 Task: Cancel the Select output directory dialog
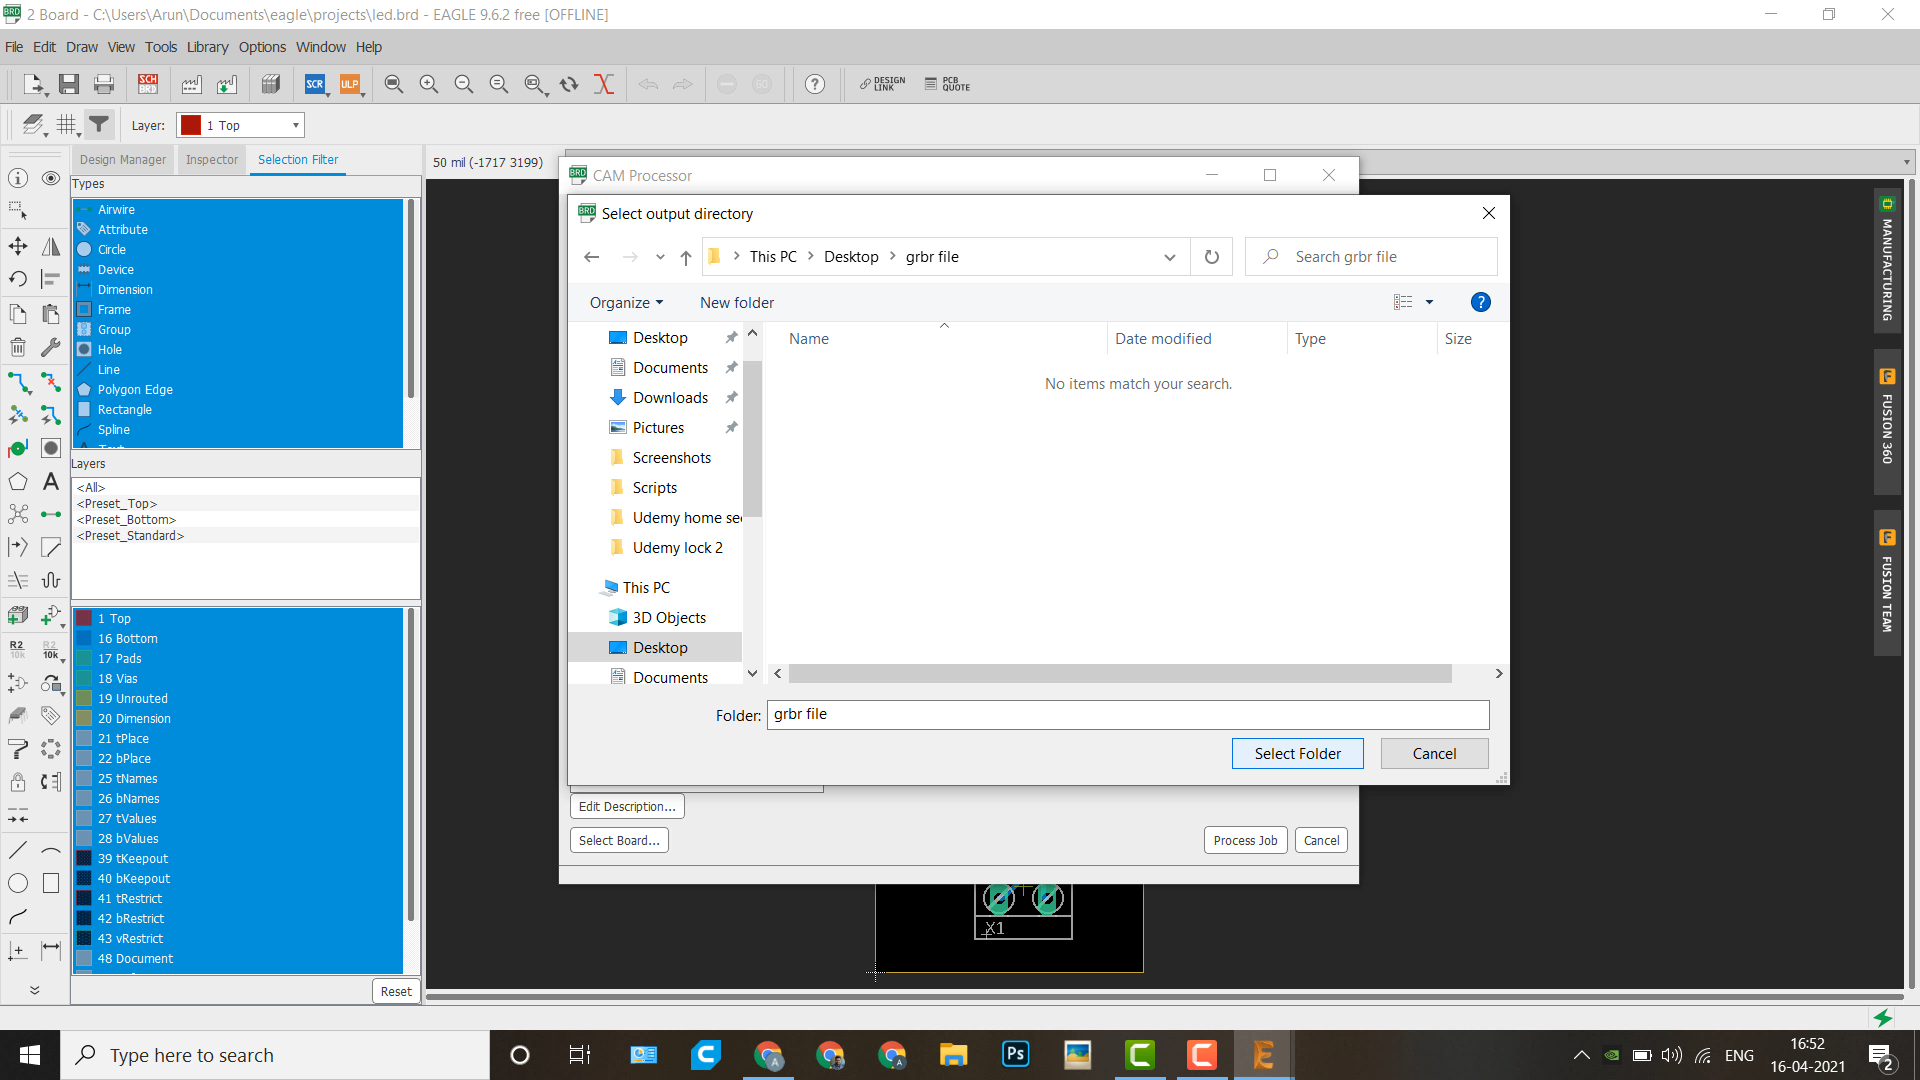click(x=1434, y=754)
